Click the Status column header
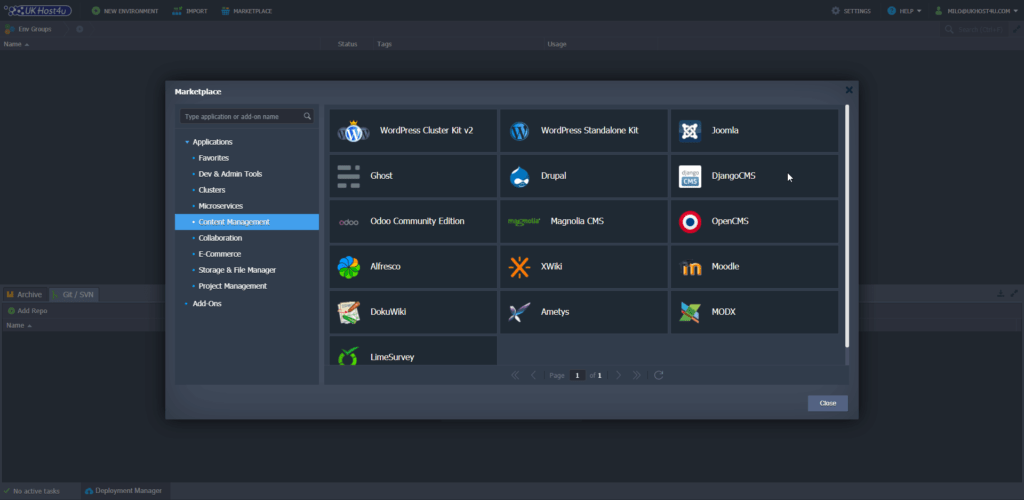The width and height of the screenshot is (1024, 500). pos(347,44)
